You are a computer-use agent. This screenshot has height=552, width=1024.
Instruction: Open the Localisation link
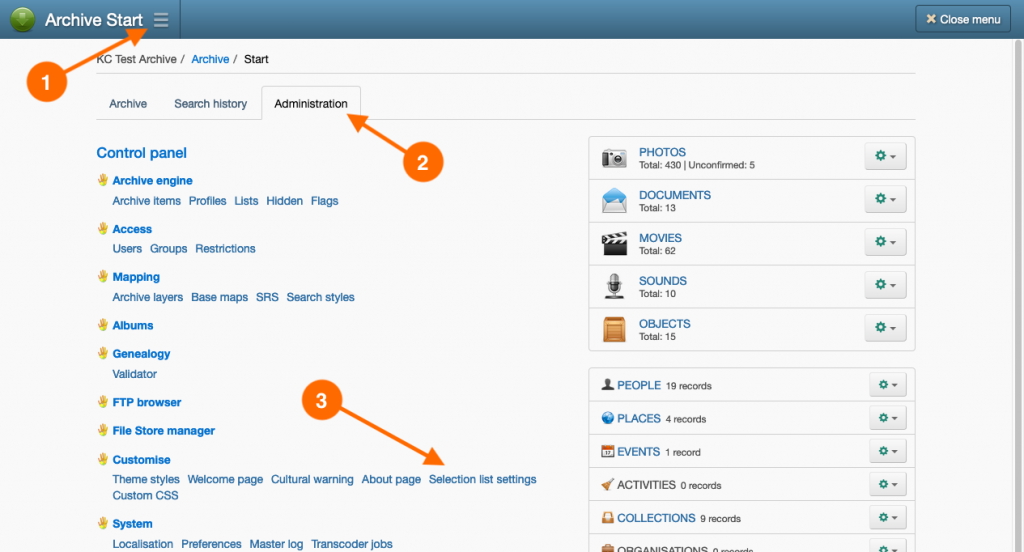142,544
